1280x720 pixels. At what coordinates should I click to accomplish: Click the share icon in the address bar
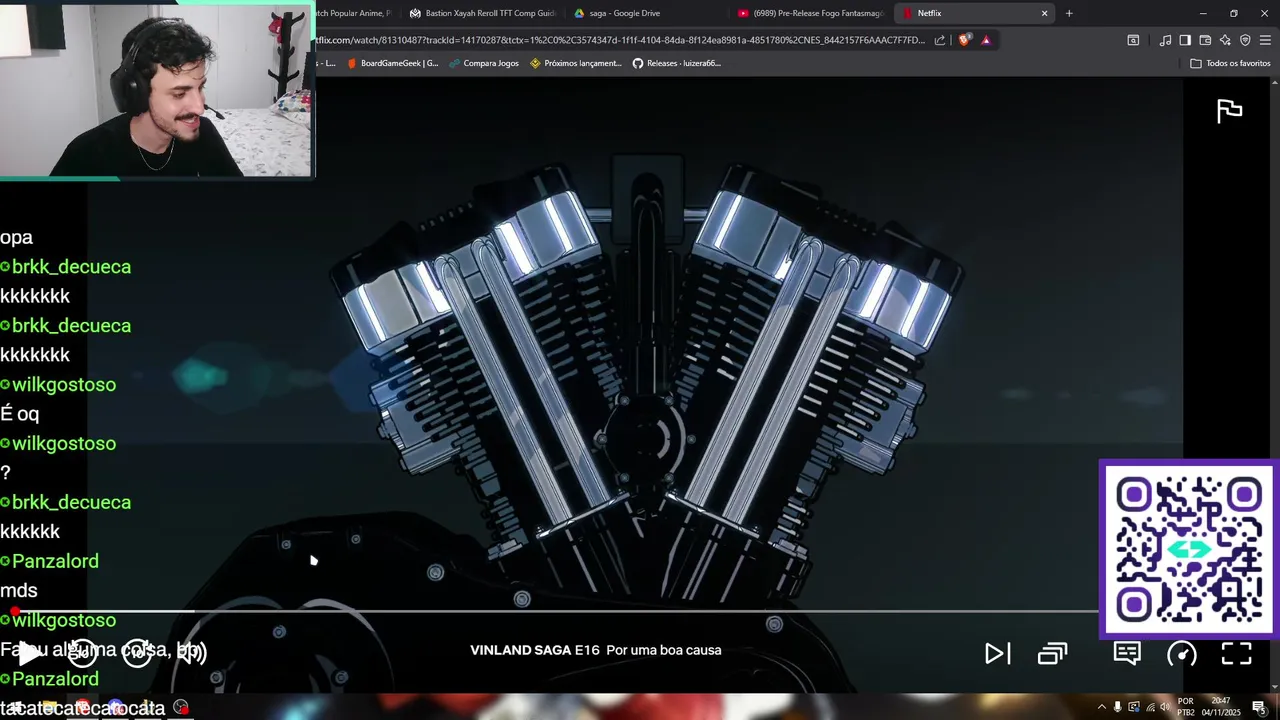click(x=939, y=40)
